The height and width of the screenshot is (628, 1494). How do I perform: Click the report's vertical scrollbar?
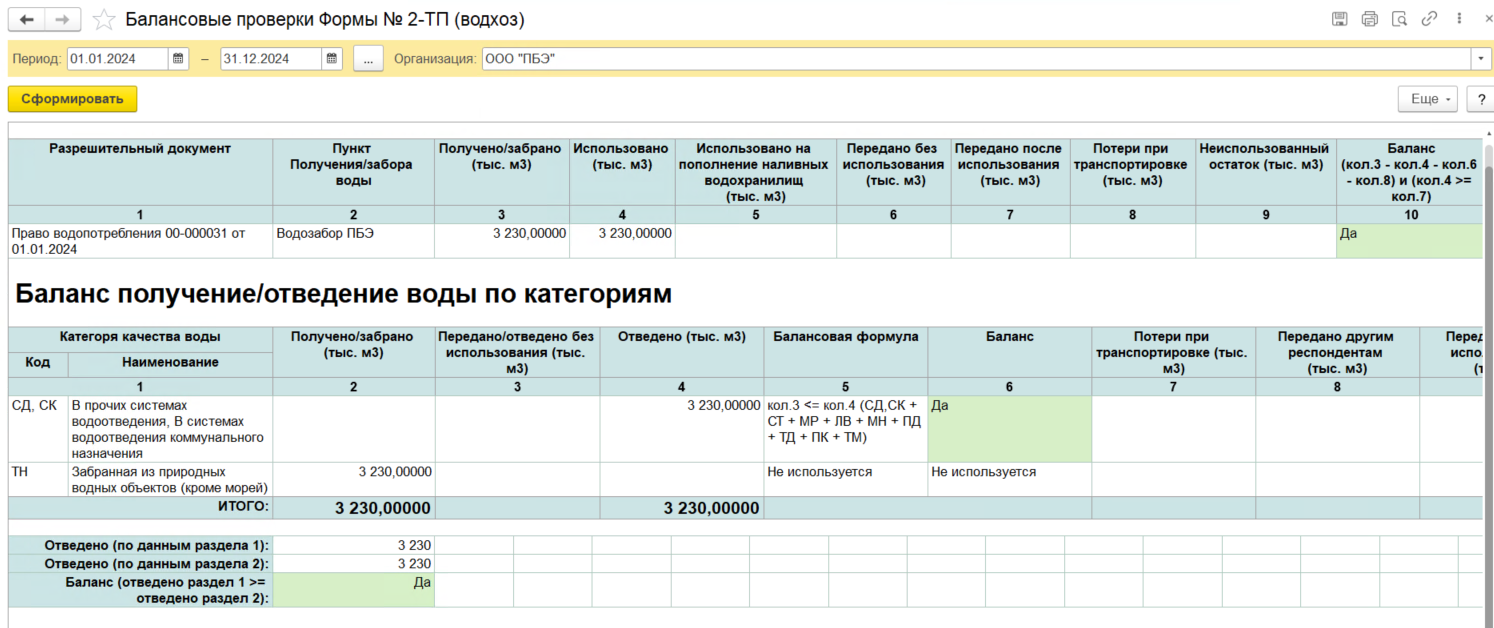(x=1488, y=375)
